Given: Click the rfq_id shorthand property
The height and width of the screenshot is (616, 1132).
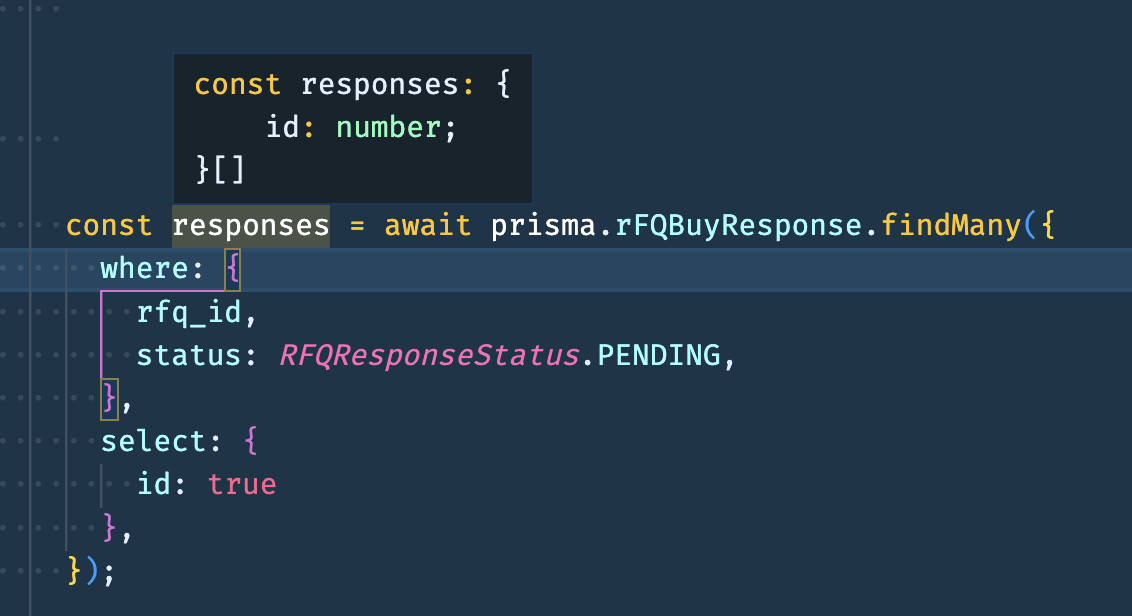Looking at the screenshot, I should click(x=190, y=313).
